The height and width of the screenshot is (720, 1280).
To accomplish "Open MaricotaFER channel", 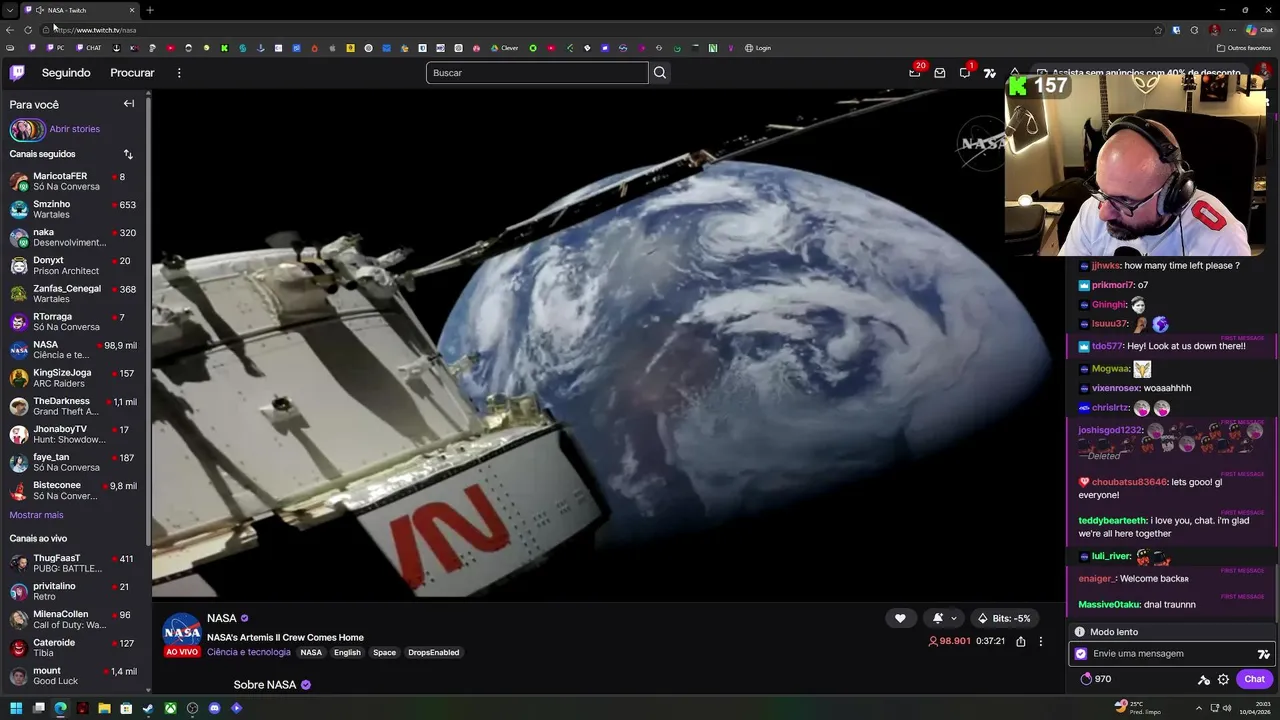I will pos(75,181).
